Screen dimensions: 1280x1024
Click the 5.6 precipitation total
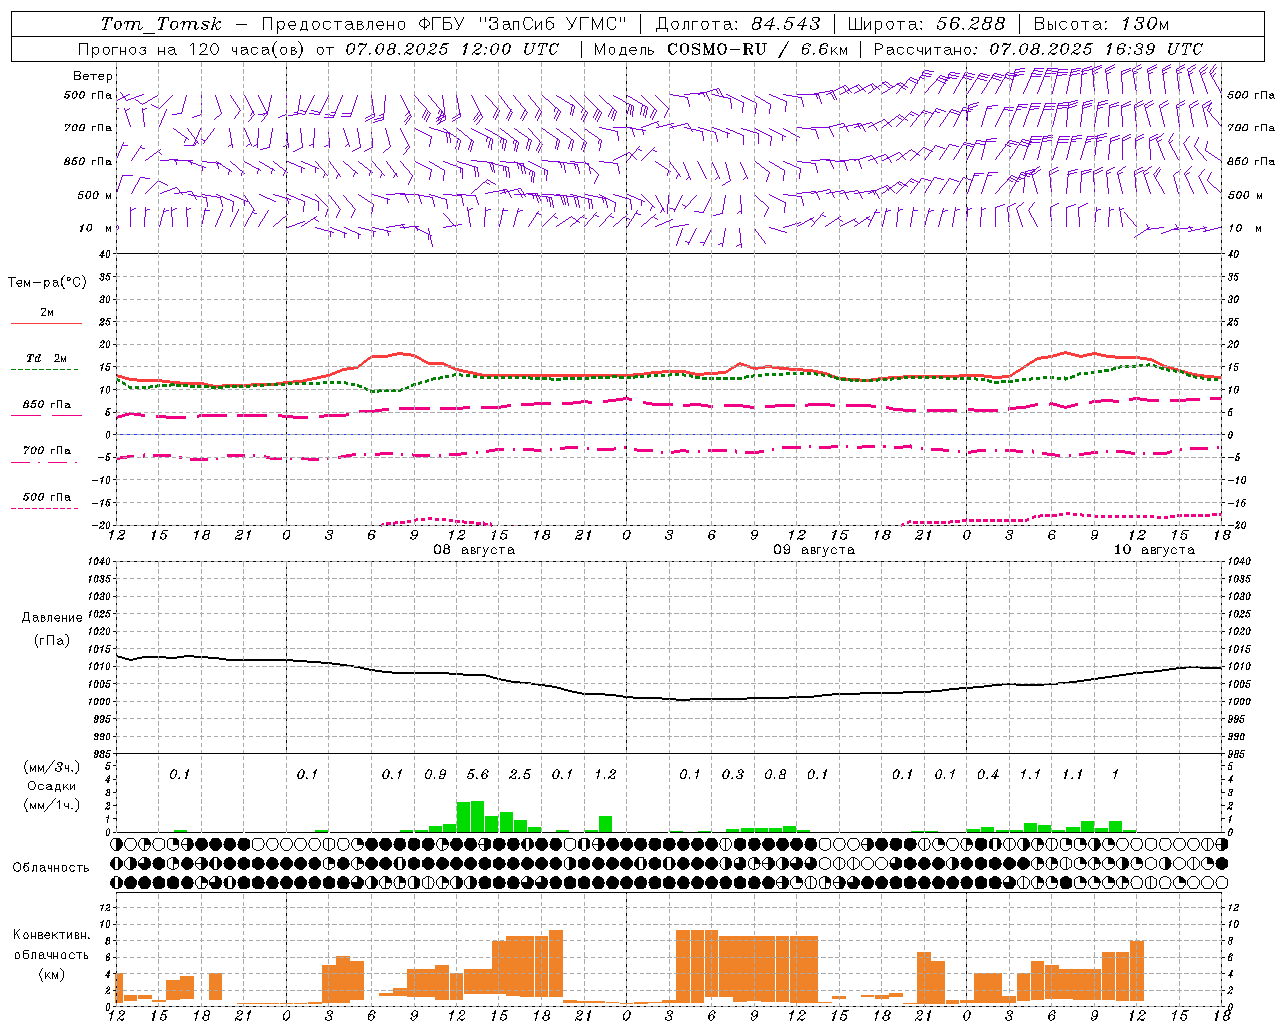click(x=478, y=774)
